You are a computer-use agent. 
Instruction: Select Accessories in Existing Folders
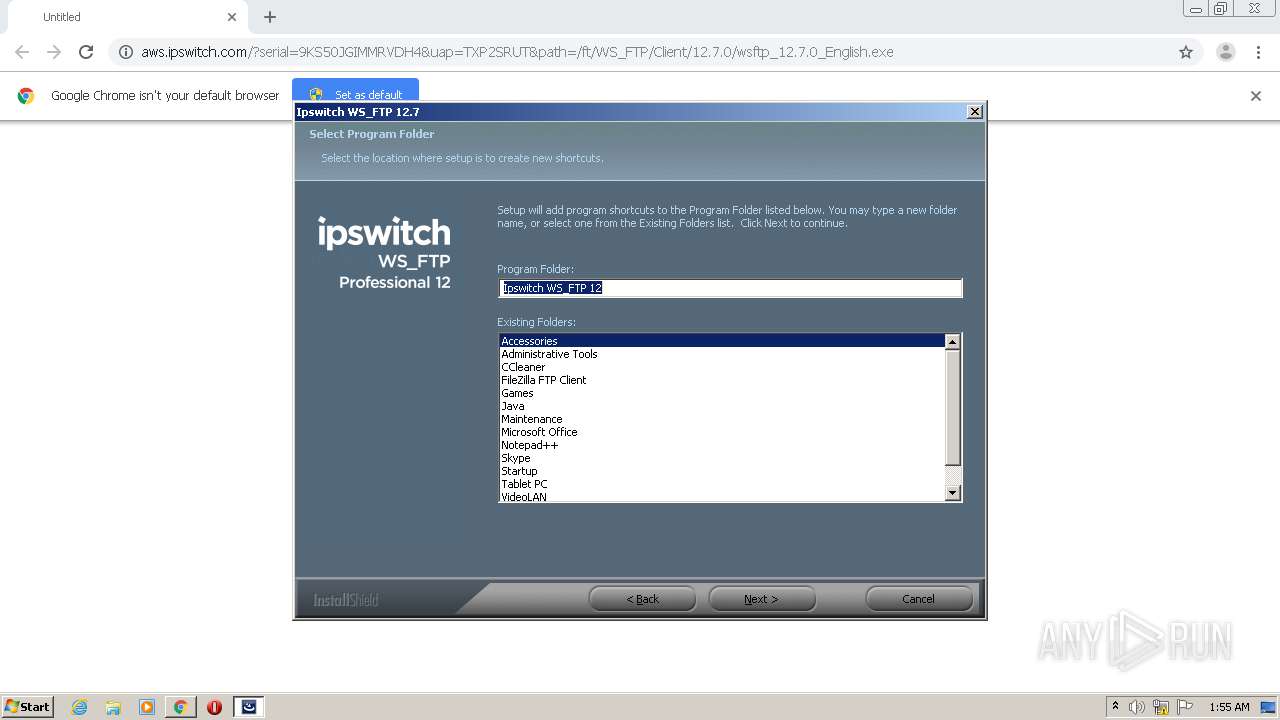(x=722, y=341)
